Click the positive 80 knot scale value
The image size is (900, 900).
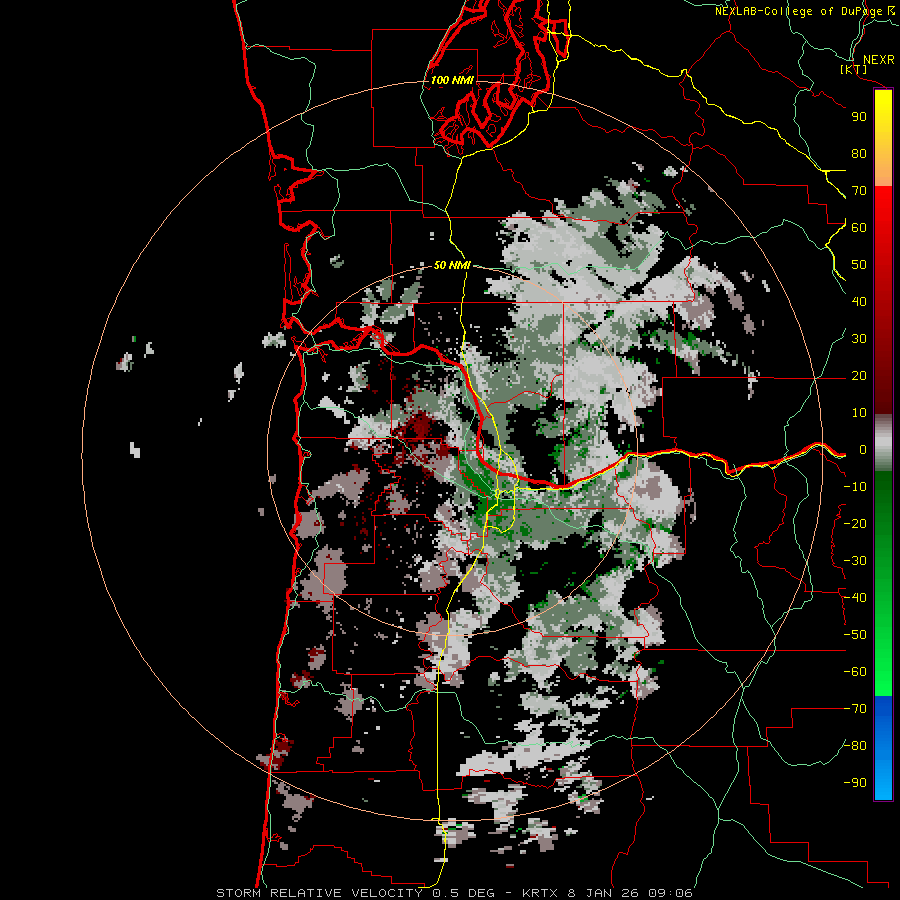[859, 153]
